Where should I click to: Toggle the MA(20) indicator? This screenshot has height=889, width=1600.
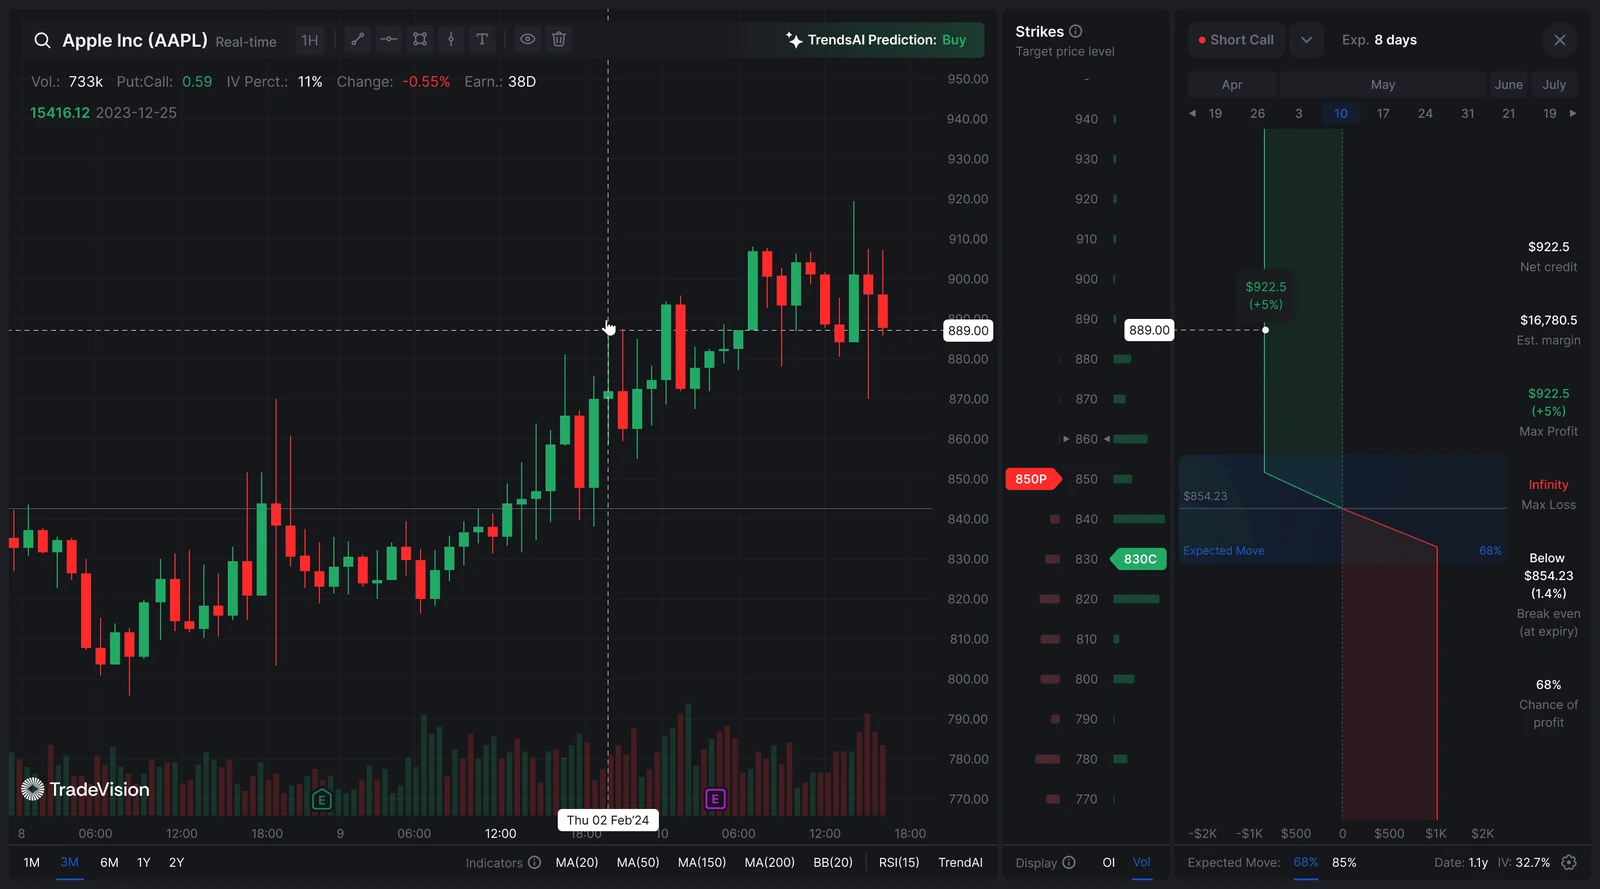click(x=577, y=862)
